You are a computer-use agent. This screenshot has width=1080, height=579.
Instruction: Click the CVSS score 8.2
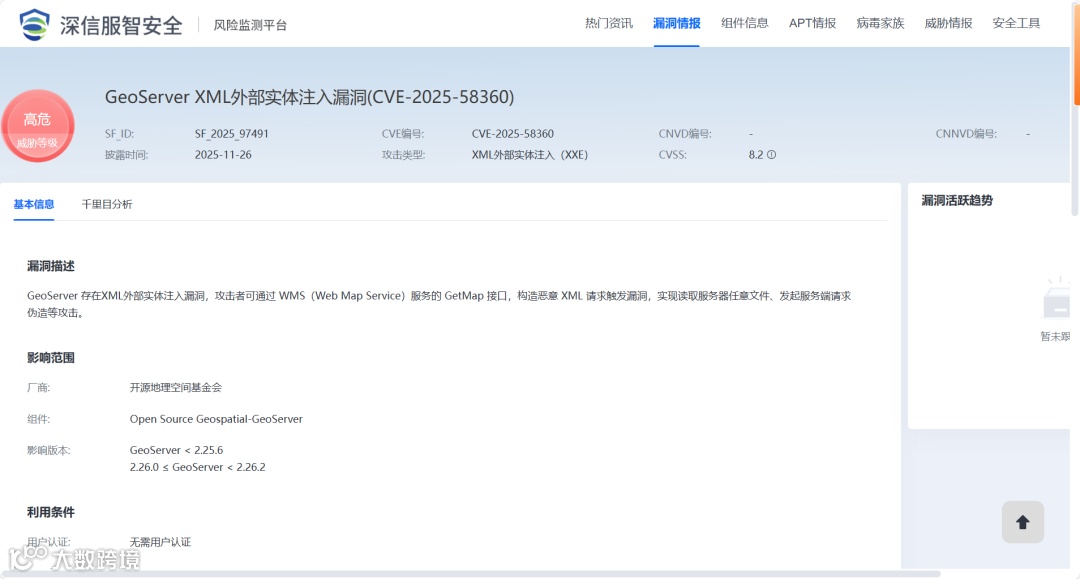point(756,155)
